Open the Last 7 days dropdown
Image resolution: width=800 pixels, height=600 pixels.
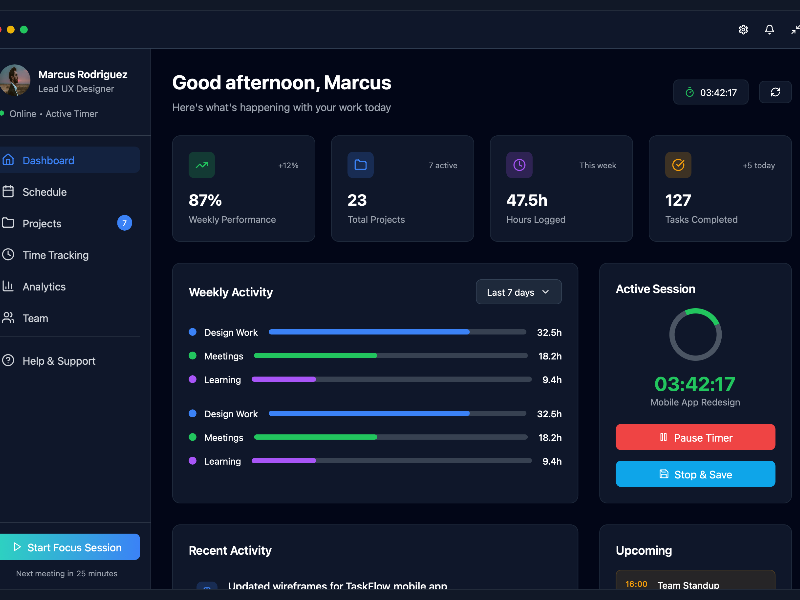518,292
